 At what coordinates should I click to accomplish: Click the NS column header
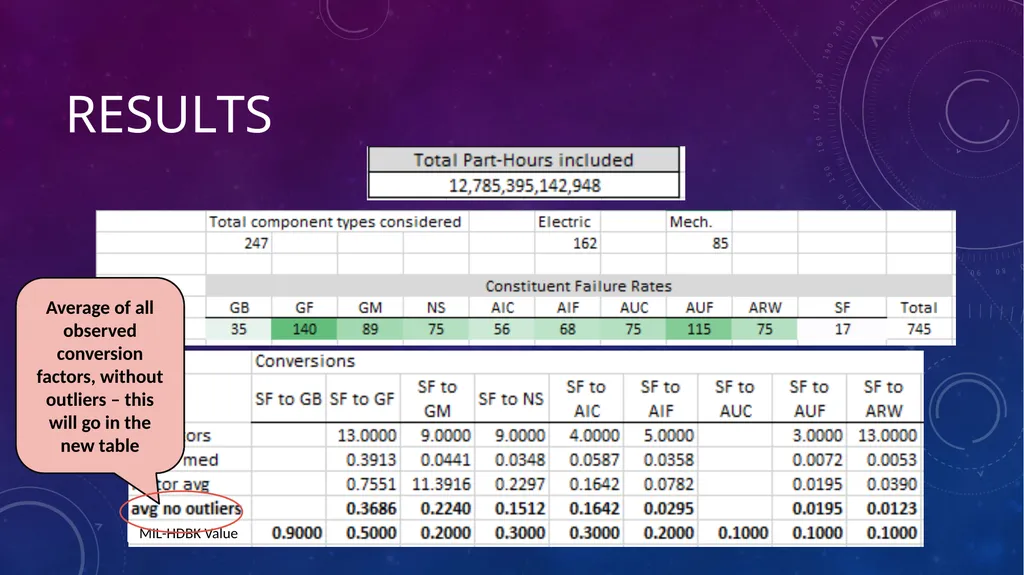tap(436, 308)
